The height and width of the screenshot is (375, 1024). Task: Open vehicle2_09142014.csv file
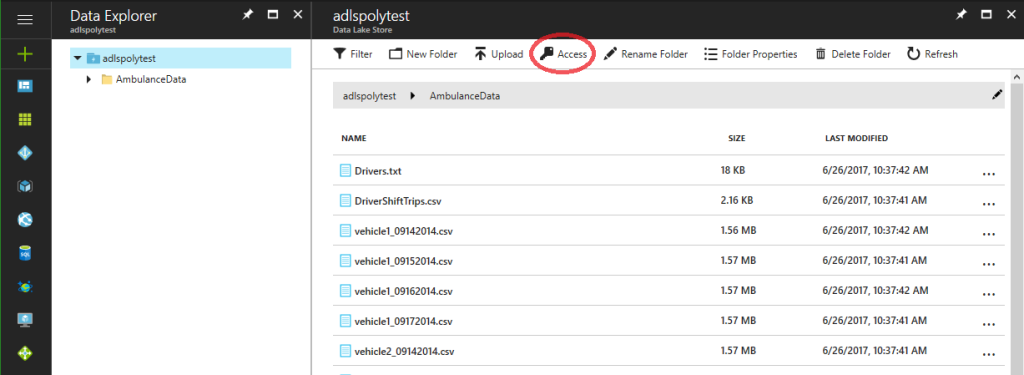pyautogui.click(x=403, y=351)
